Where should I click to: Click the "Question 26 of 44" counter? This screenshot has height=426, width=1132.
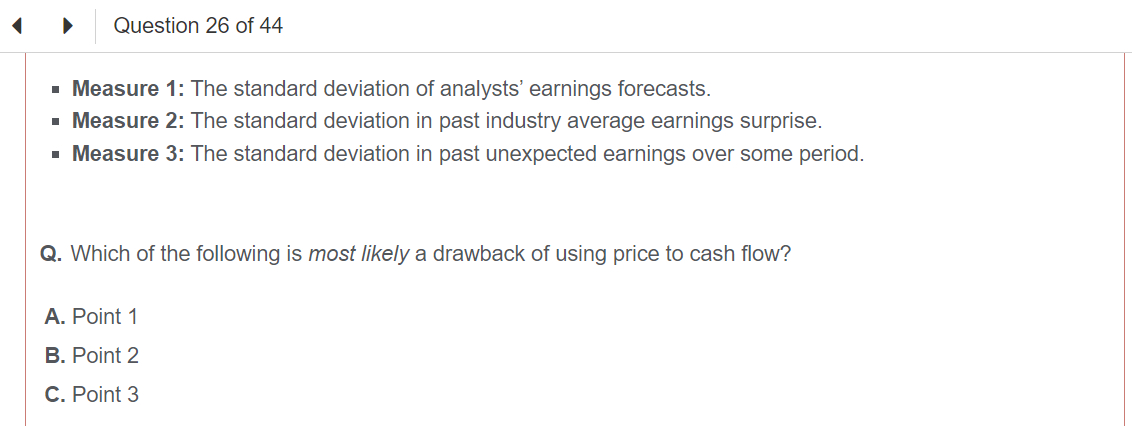pyautogui.click(x=198, y=26)
